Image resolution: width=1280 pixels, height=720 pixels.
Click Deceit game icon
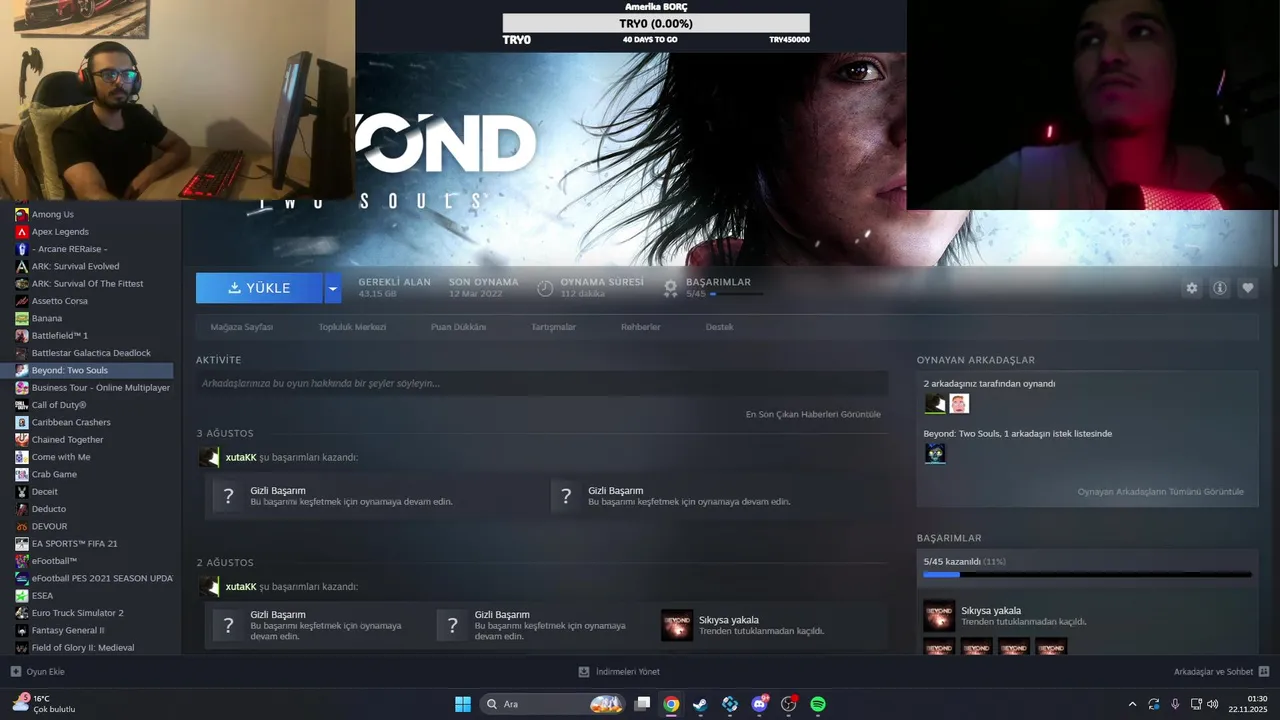point(22,492)
